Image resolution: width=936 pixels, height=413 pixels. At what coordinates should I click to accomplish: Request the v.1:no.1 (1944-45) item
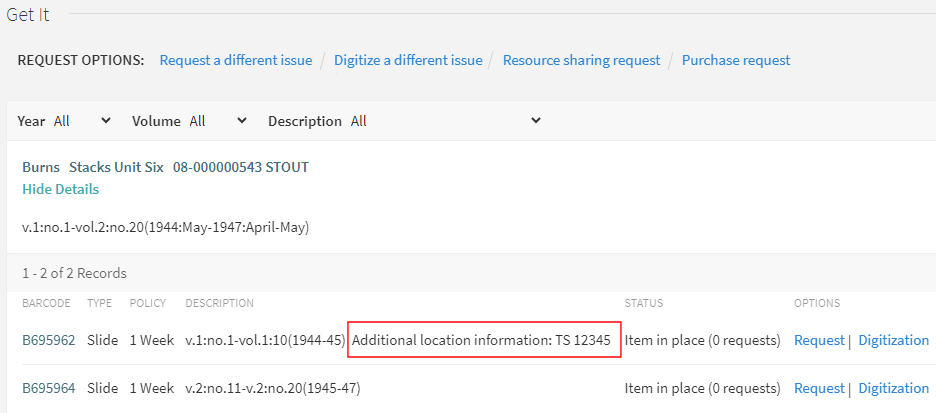click(x=819, y=340)
